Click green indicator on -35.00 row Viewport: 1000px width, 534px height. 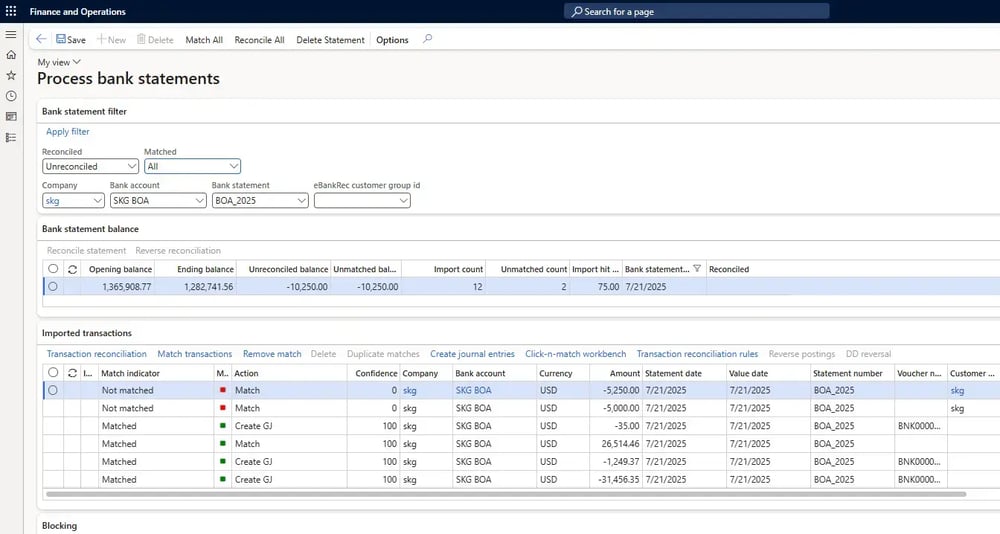coord(223,426)
